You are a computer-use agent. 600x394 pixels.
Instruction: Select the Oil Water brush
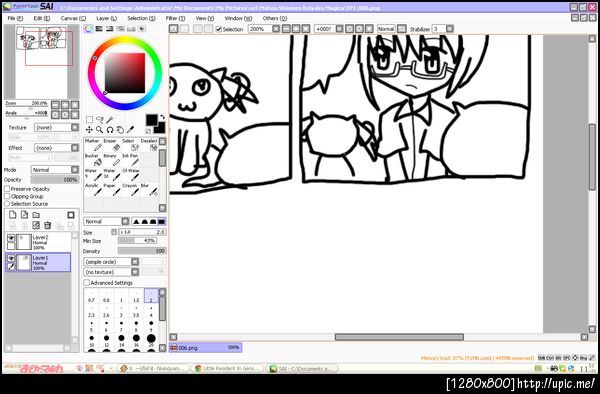(130, 175)
